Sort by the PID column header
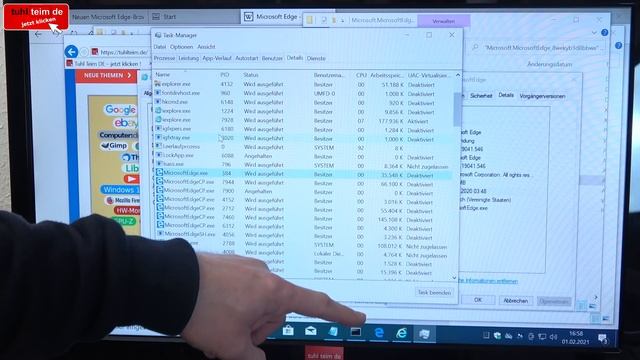Viewport: 640px width, 360px height. [x=224, y=75]
